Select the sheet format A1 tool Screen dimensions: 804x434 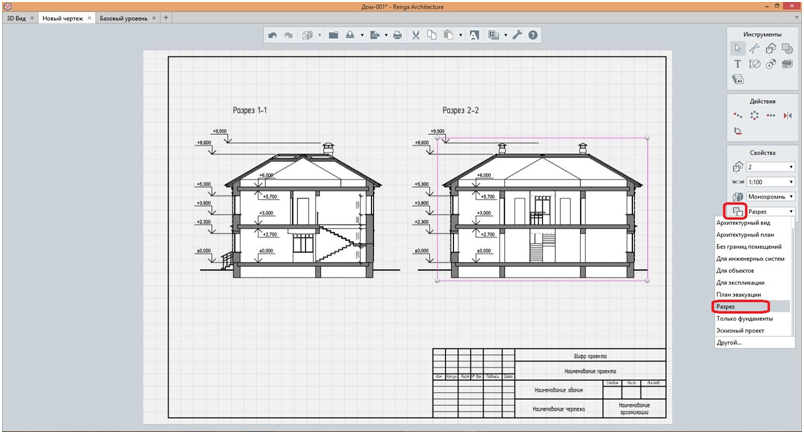click(x=737, y=80)
